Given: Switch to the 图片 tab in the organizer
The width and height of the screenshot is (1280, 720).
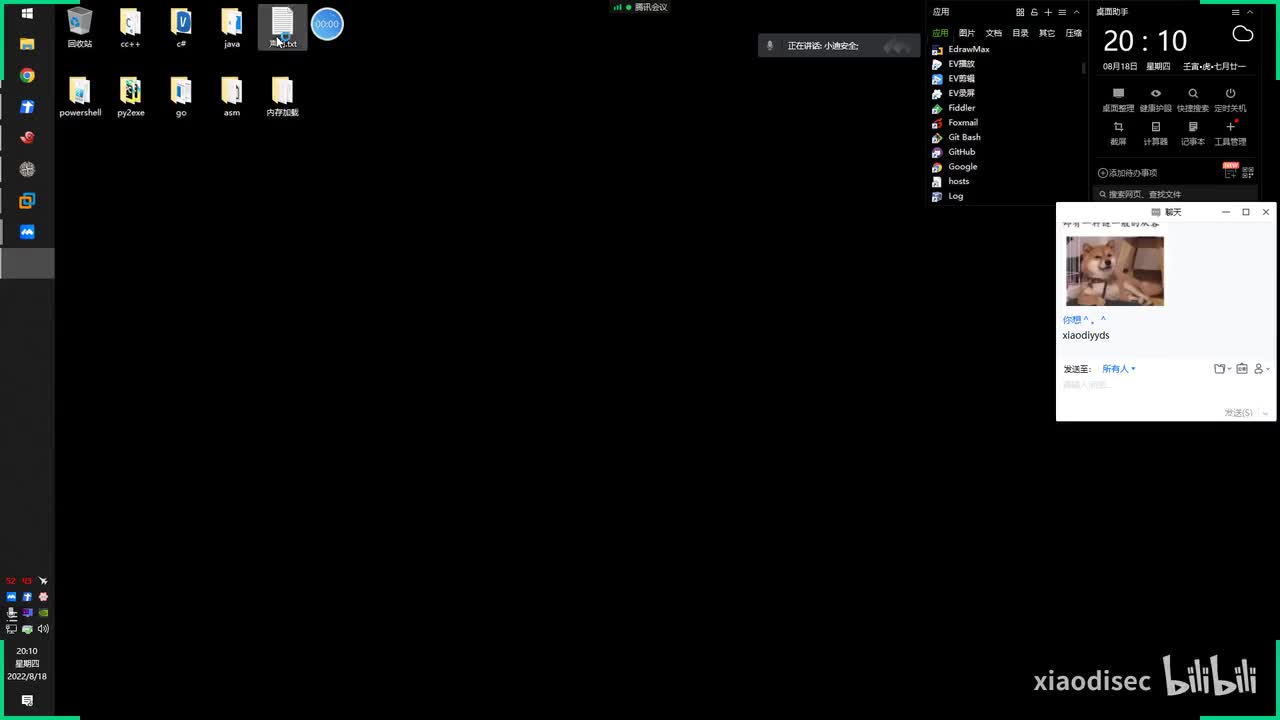Looking at the screenshot, I should tap(967, 33).
